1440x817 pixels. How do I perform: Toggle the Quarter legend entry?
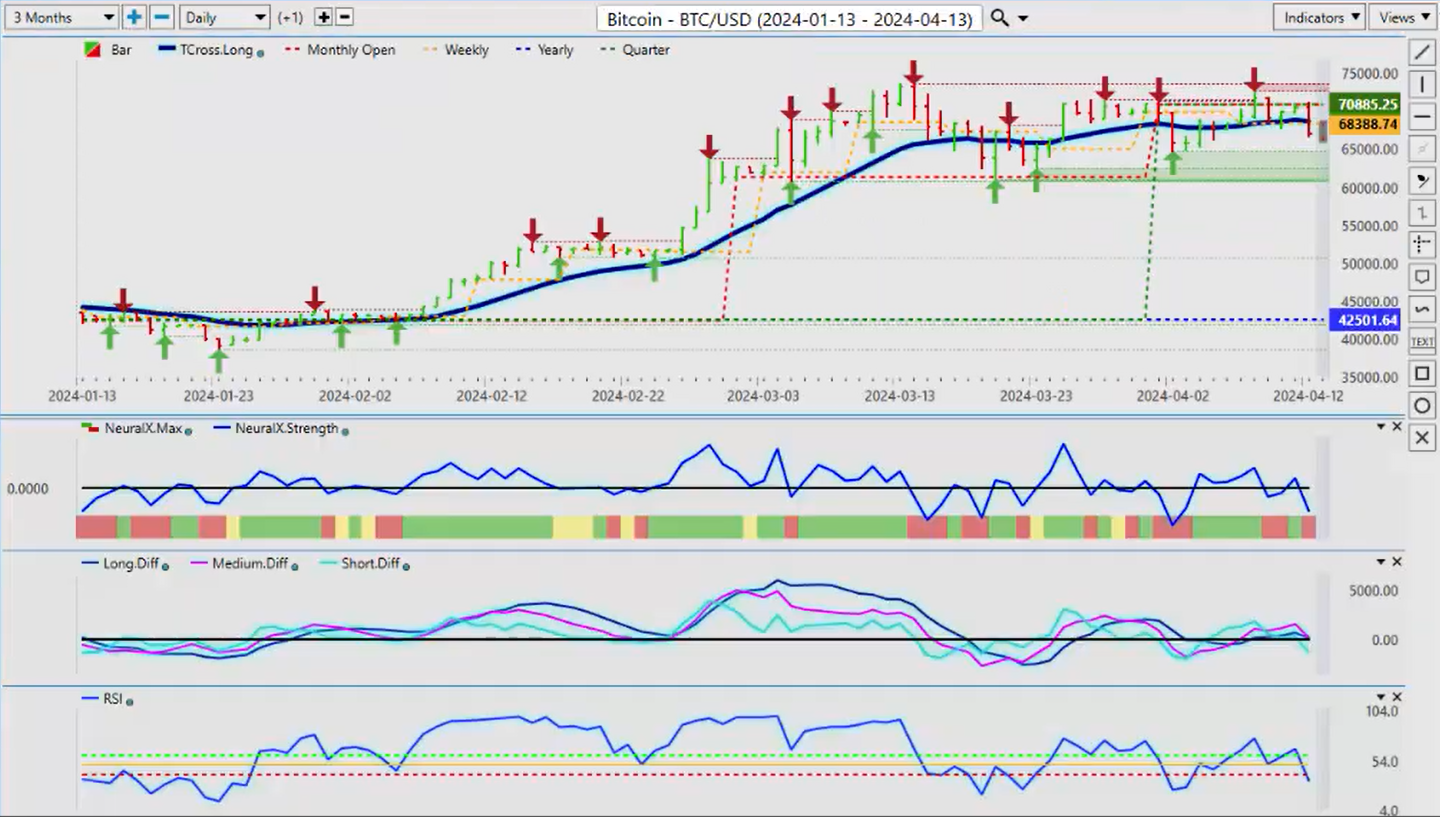(x=635, y=49)
